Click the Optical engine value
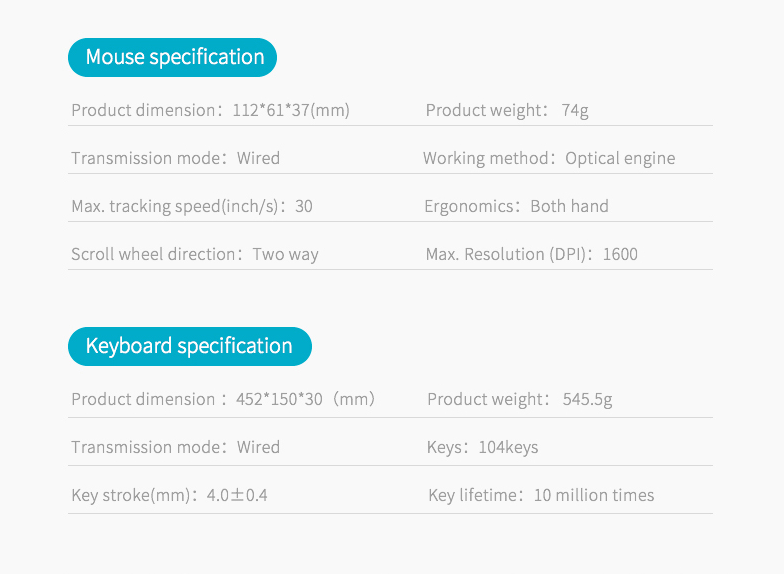This screenshot has width=784, height=574. 620,158
